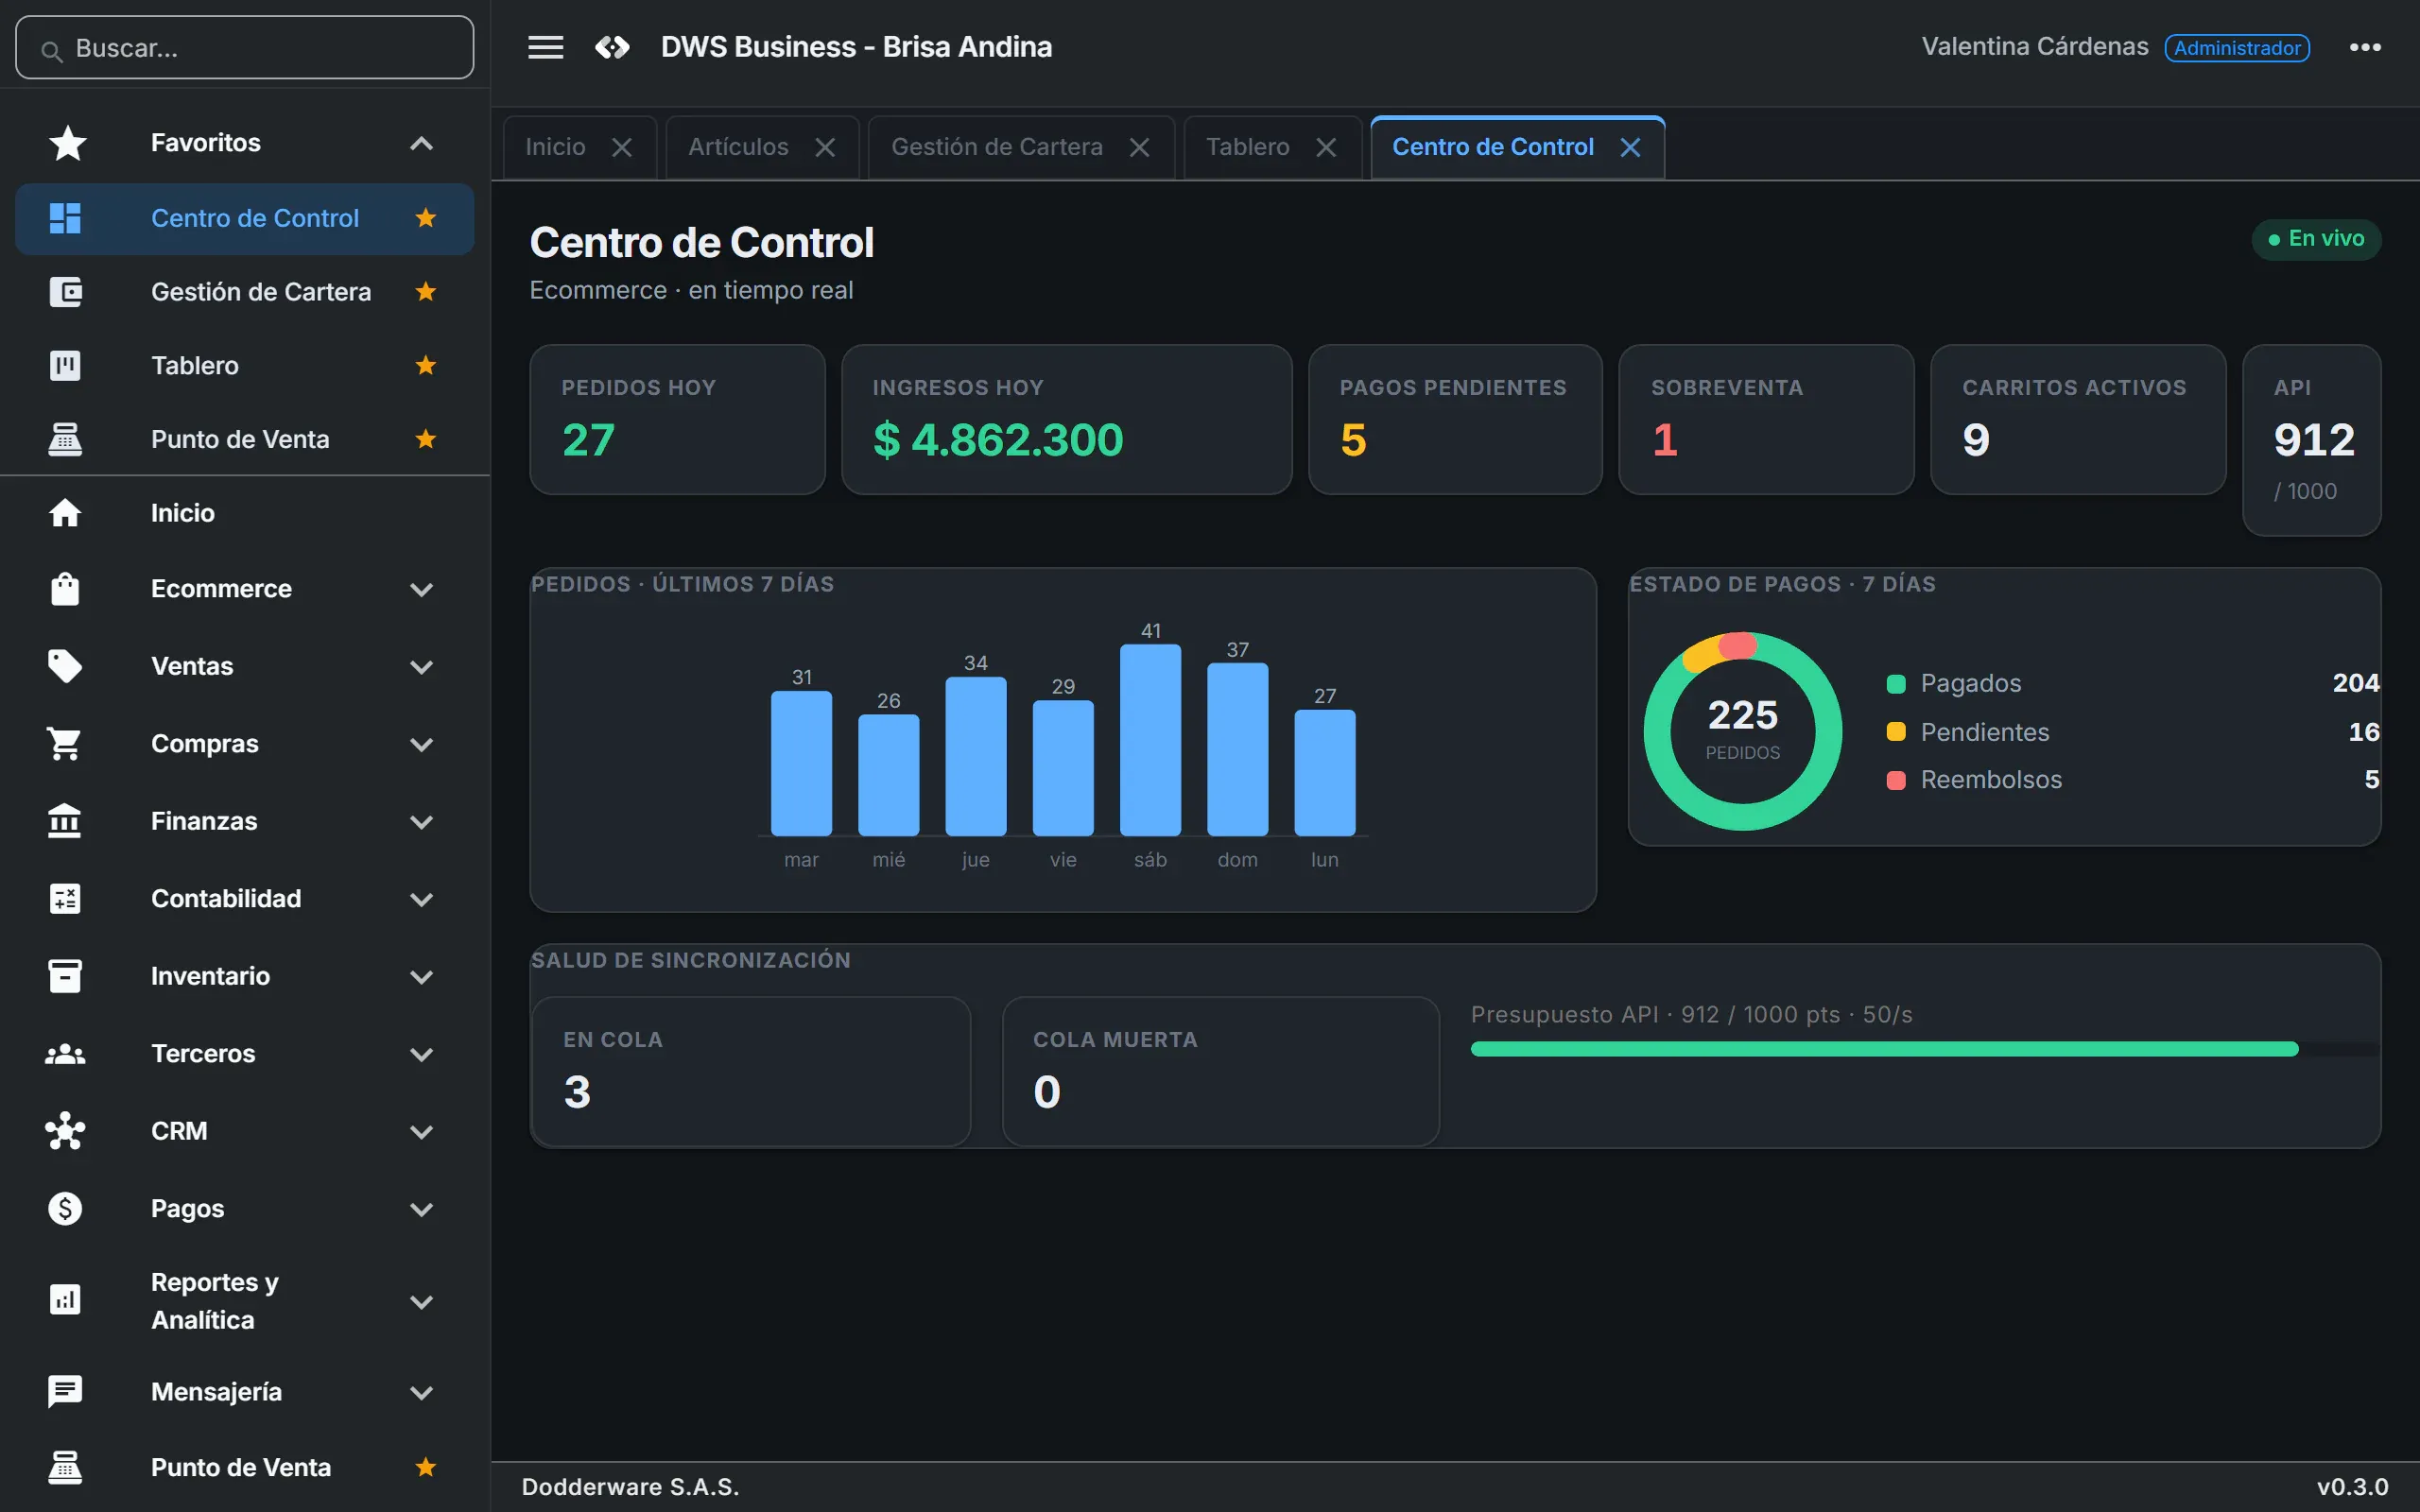Click the Pagos dollar icon
The image size is (2420, 1512).
(65, 1208)
